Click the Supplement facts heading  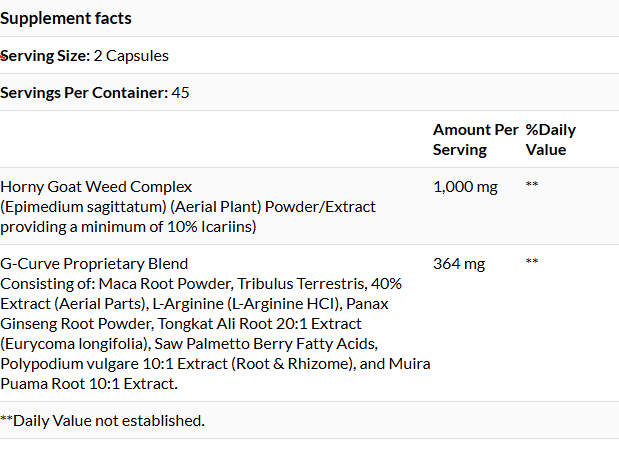(x=66, y=18)
